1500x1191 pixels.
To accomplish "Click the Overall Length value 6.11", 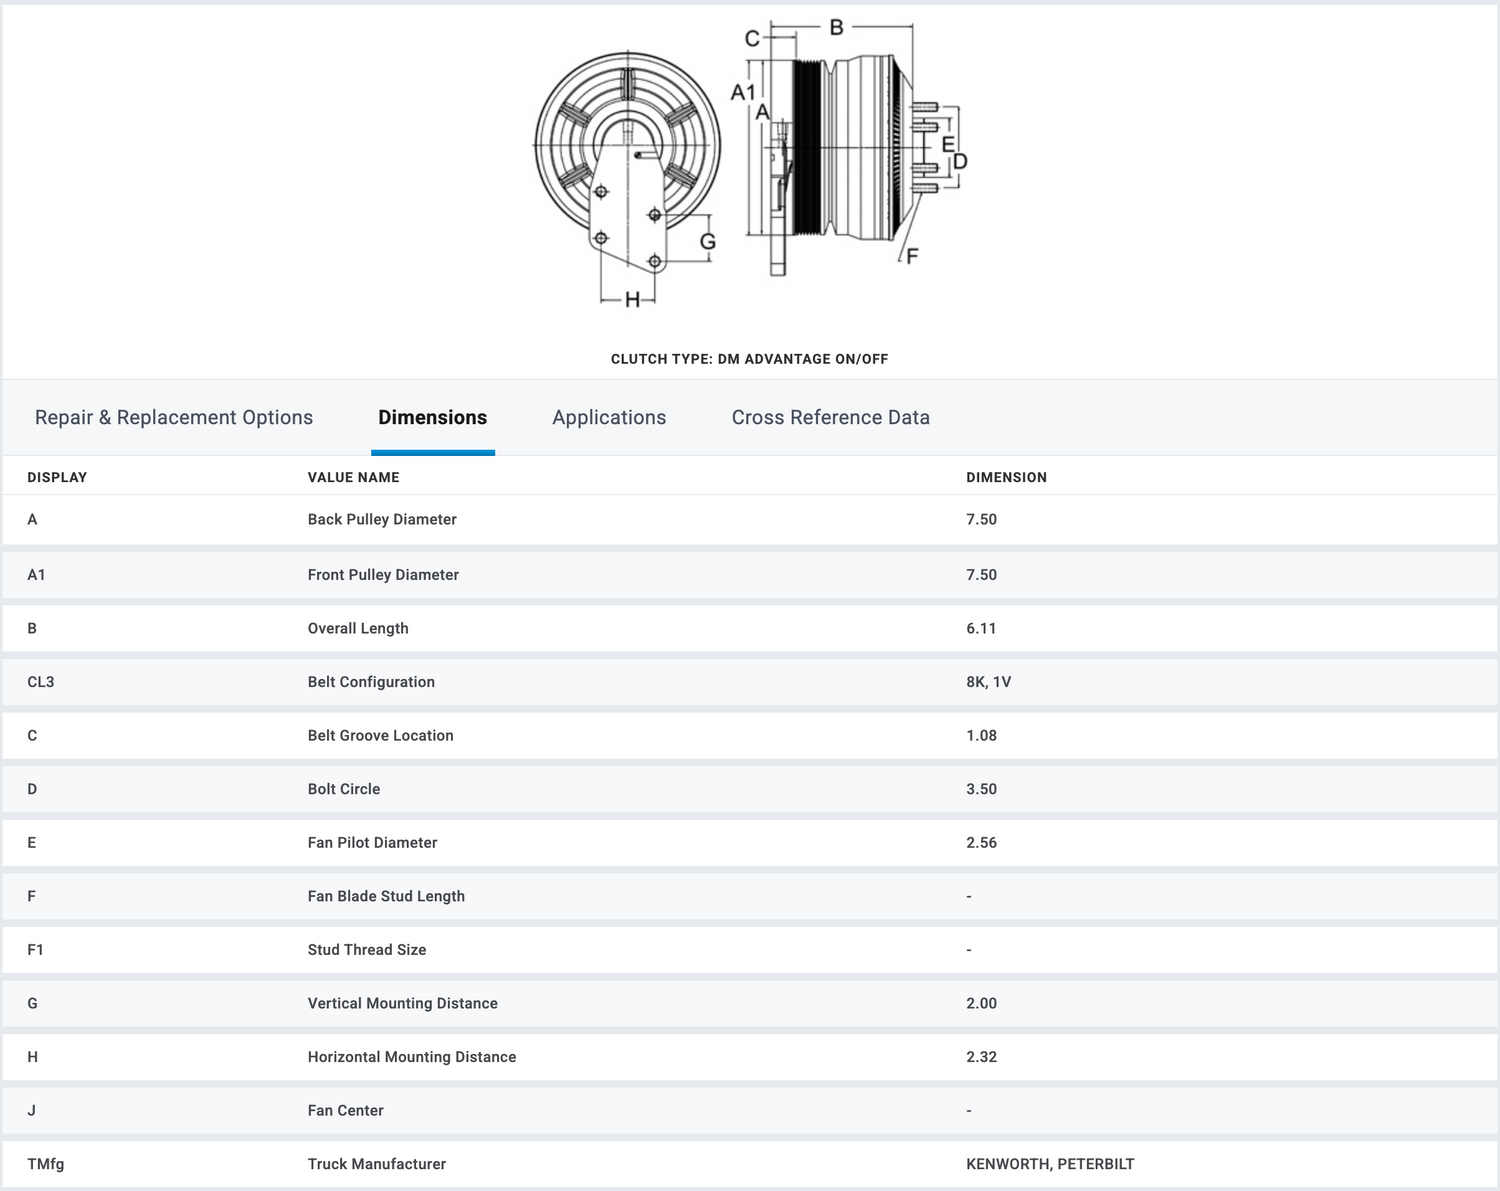I will pos(981,629).
